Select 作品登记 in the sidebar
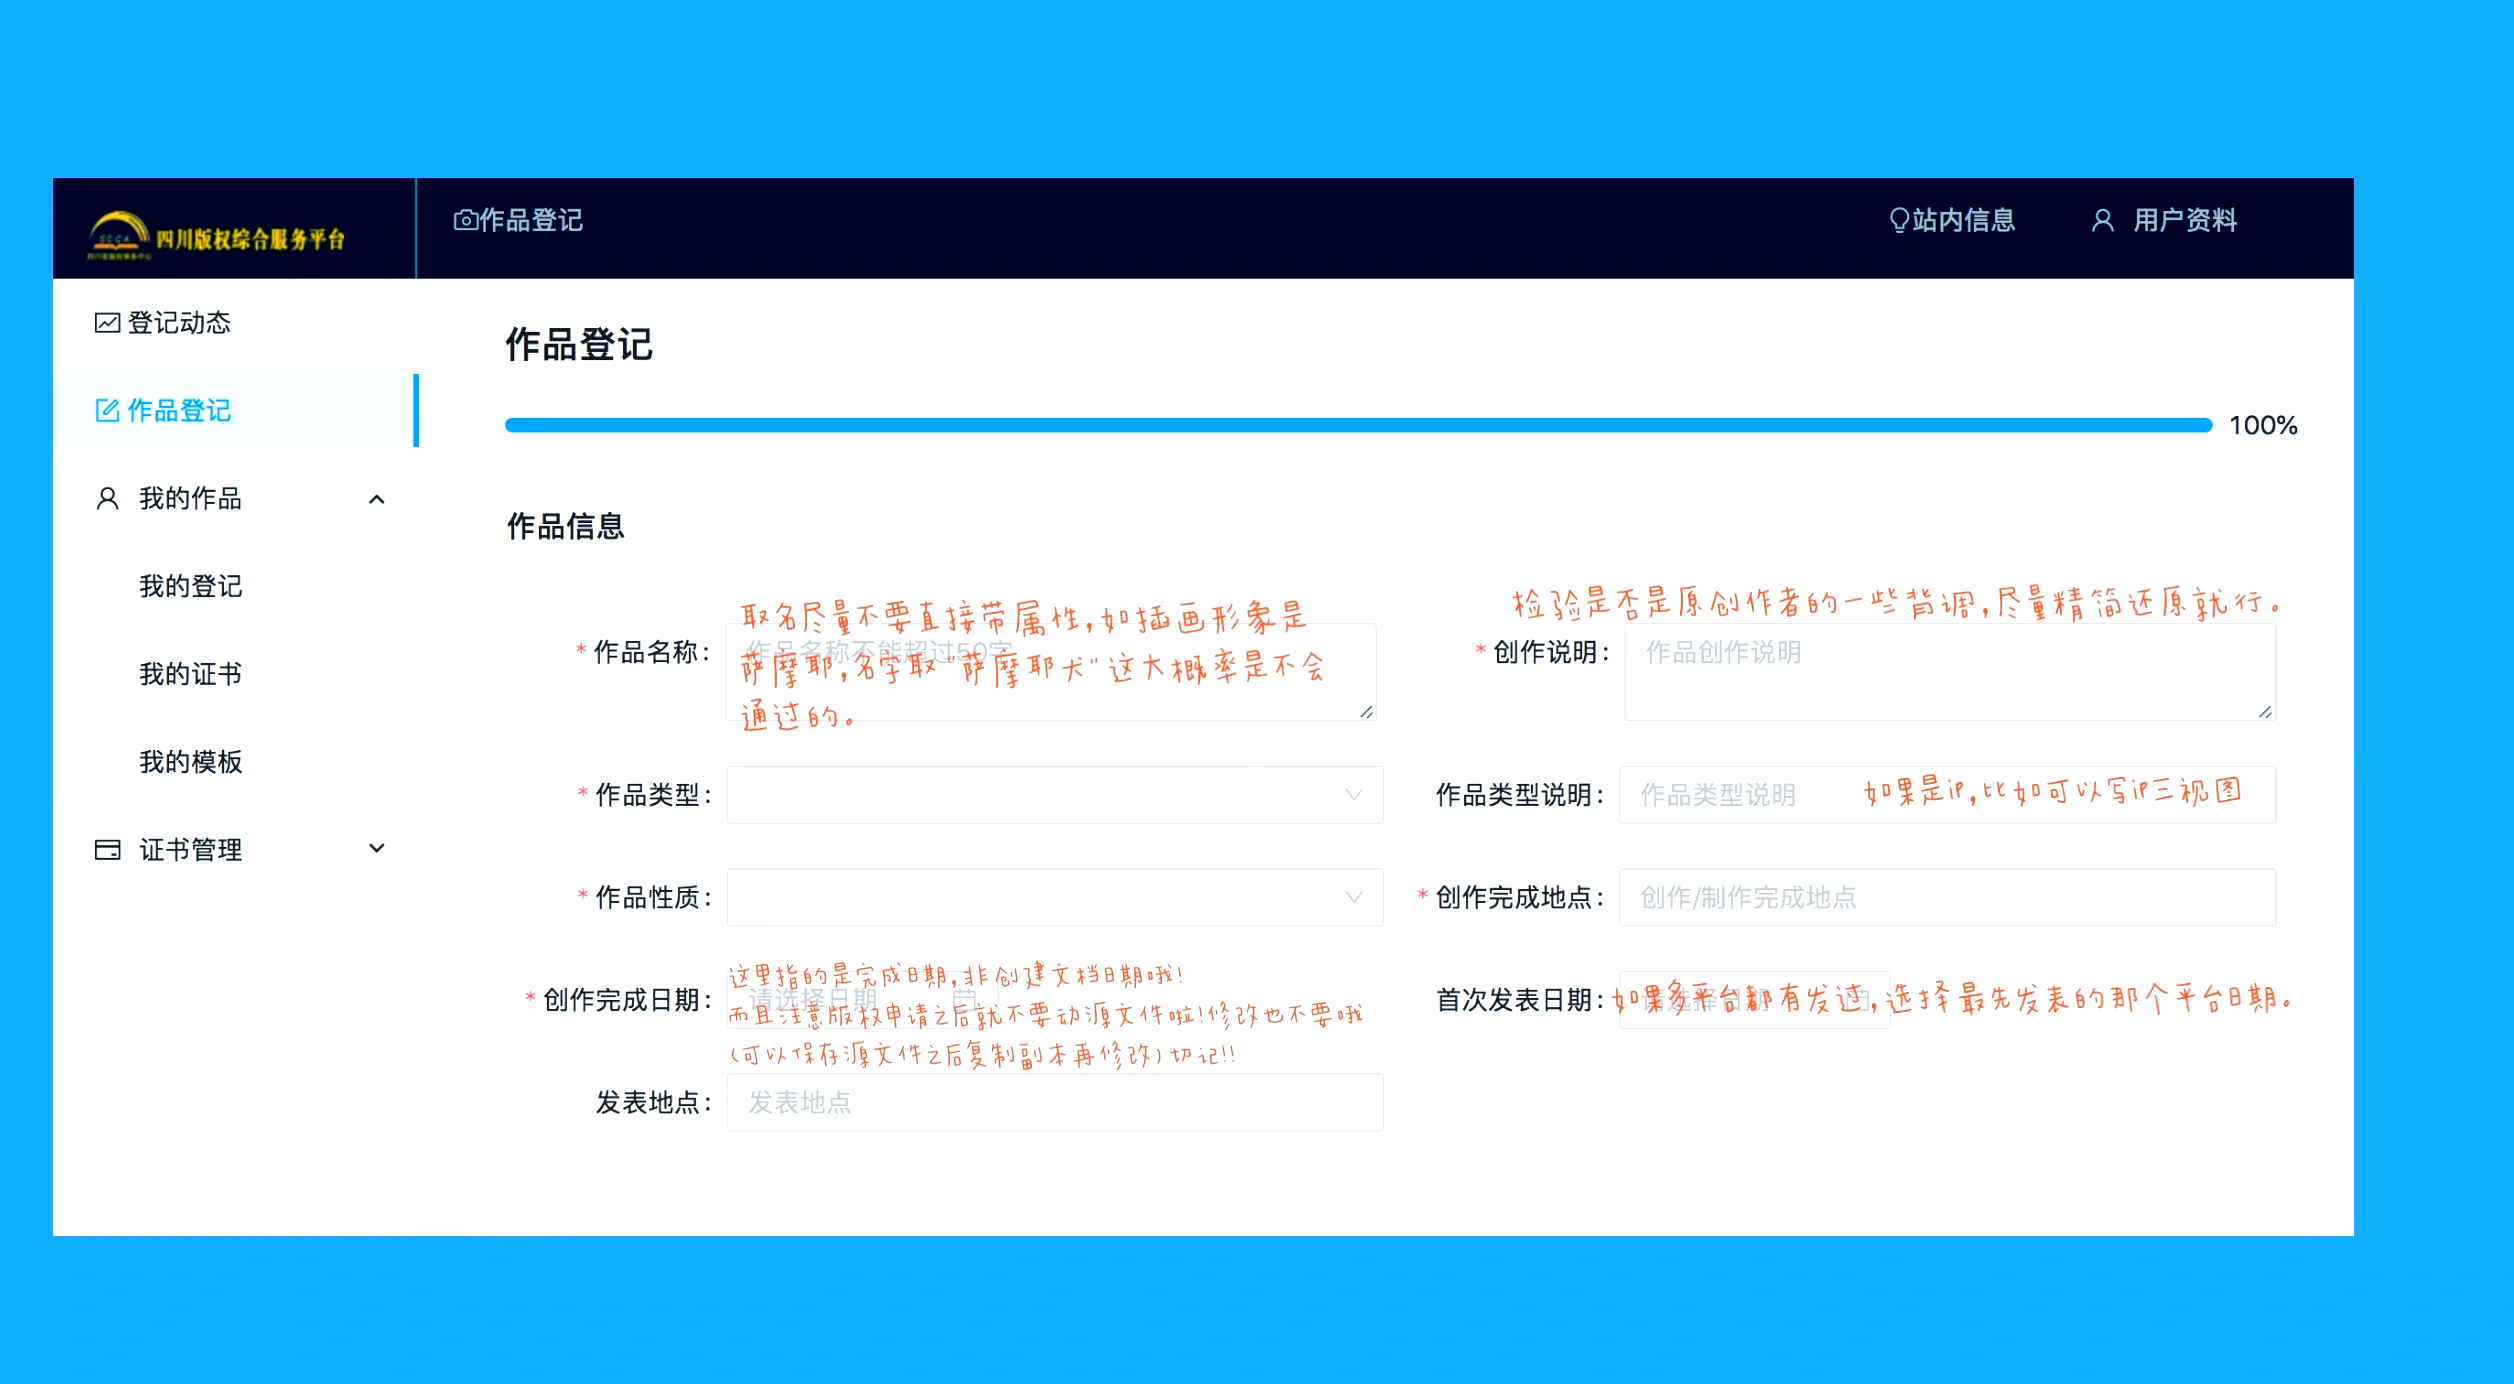The width and height of the screenshot is (2514, 1384). coord(235,410)
